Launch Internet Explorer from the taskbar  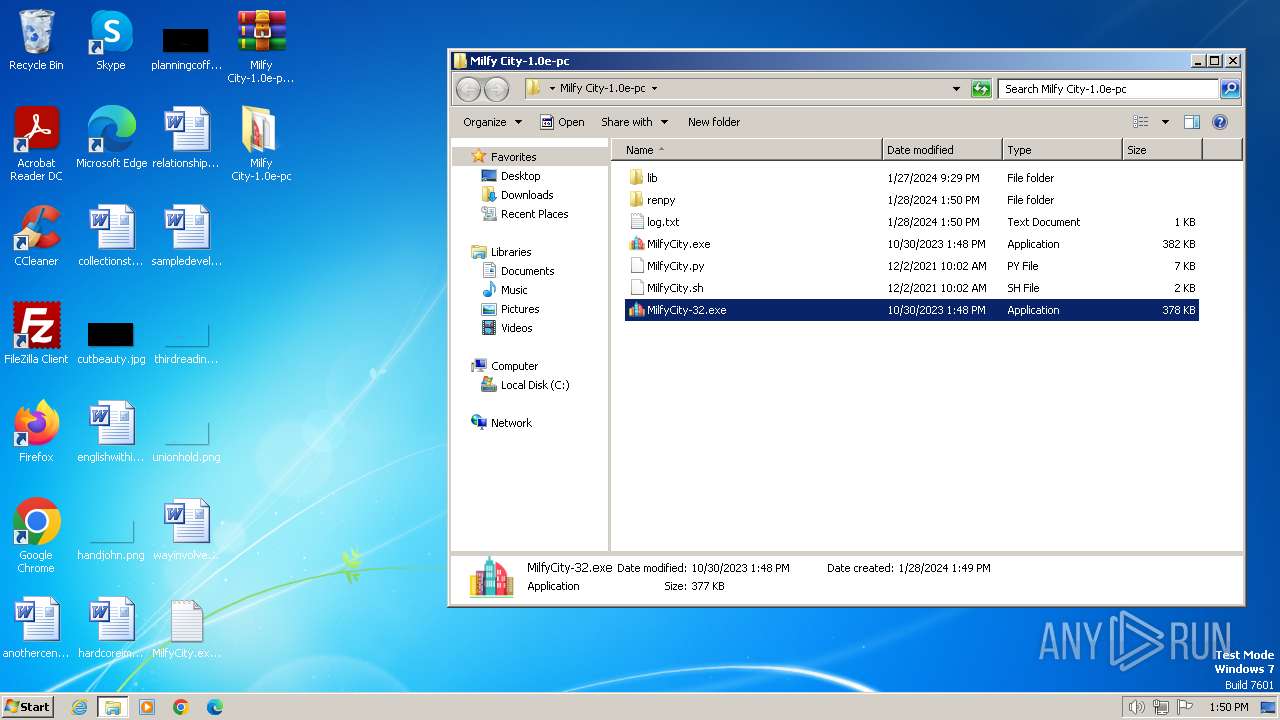(79, 707)
